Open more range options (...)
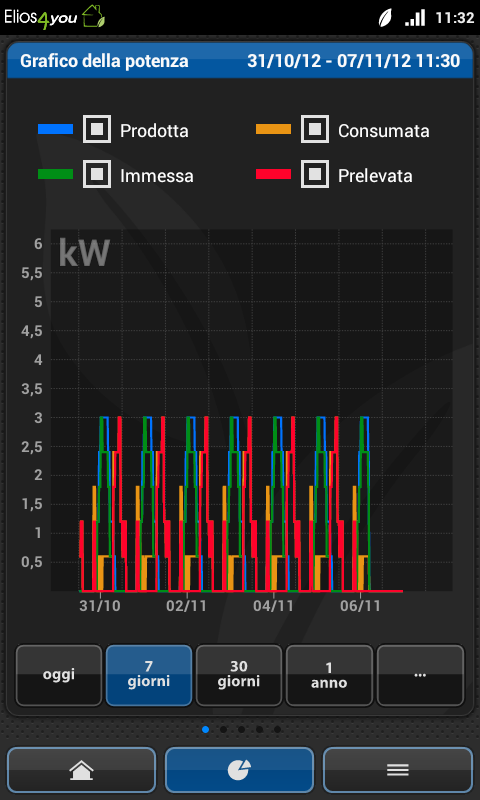 pos(420,675)
